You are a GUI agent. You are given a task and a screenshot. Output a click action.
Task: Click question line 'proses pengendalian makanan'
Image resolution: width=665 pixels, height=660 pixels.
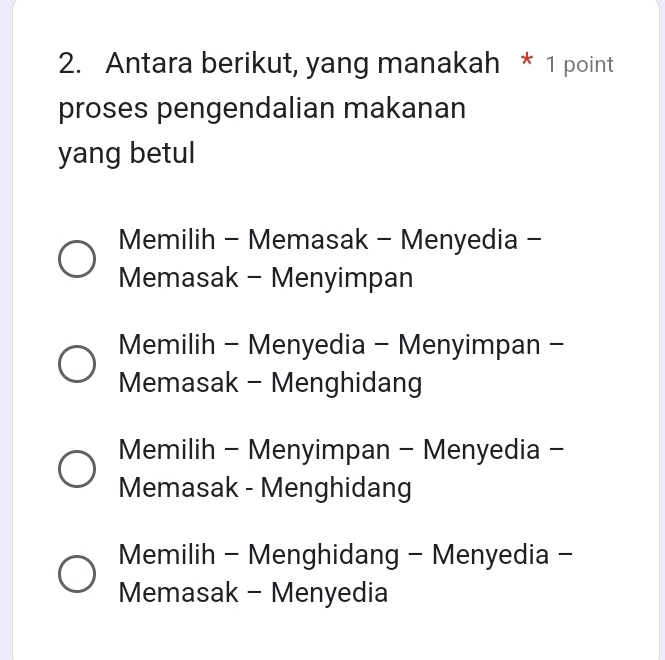263,108
